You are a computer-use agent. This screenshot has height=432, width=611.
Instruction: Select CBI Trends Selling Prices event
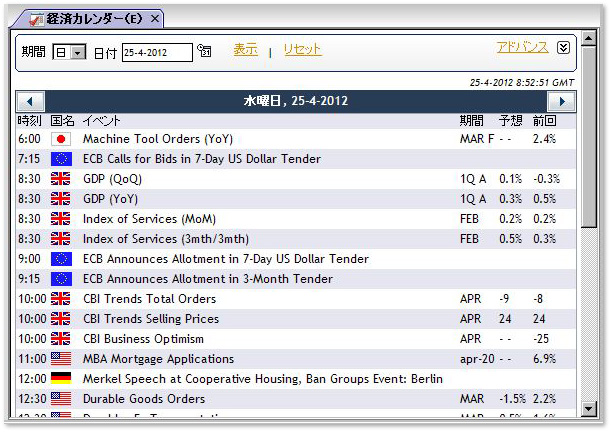151,319
